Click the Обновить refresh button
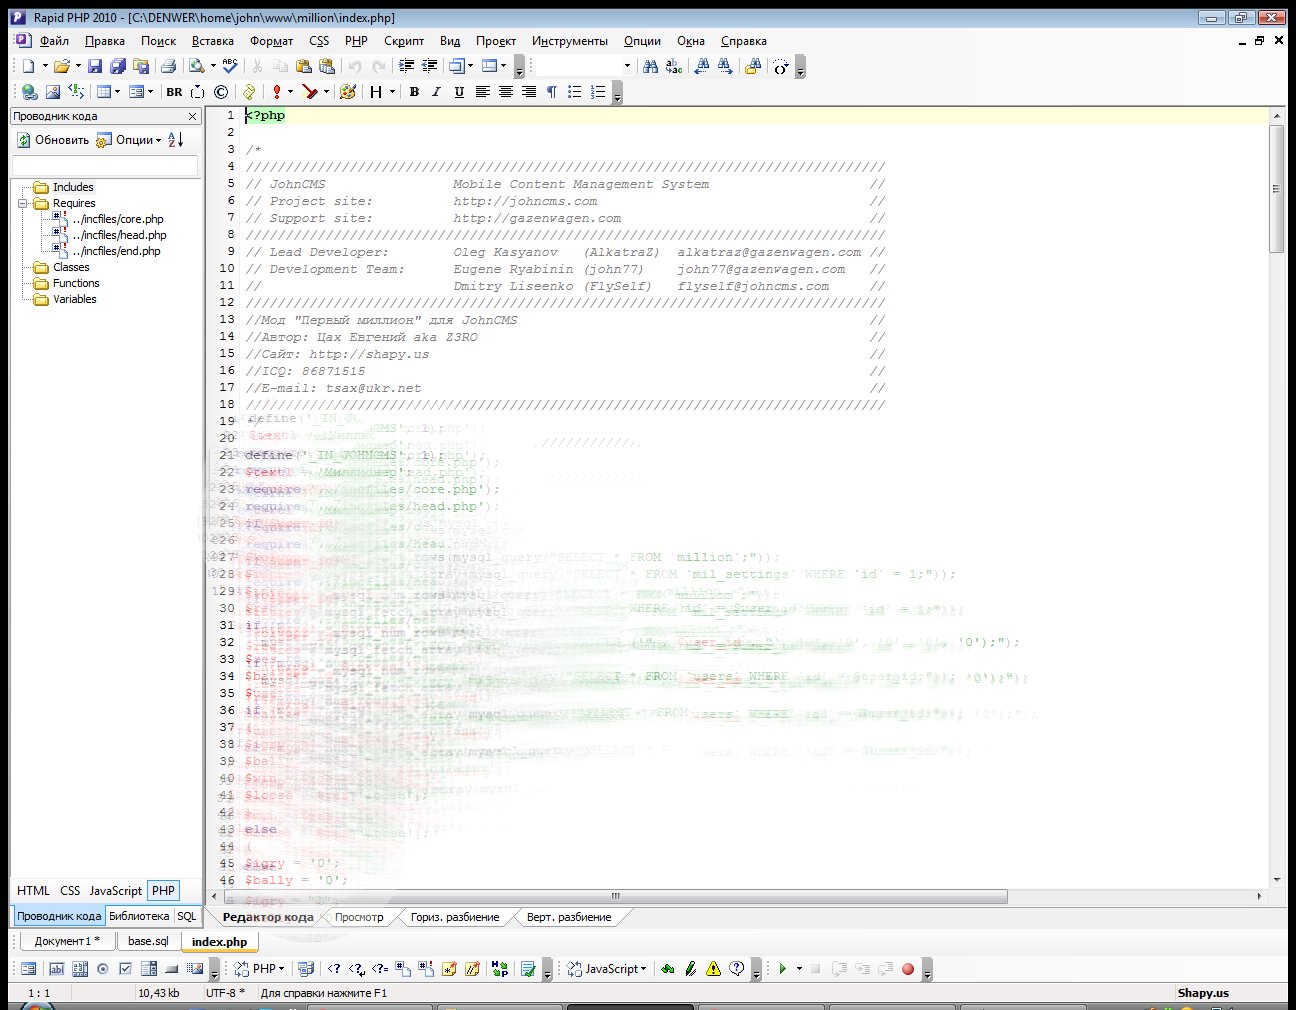1296x1010 pixels. [x=53, y=140]
